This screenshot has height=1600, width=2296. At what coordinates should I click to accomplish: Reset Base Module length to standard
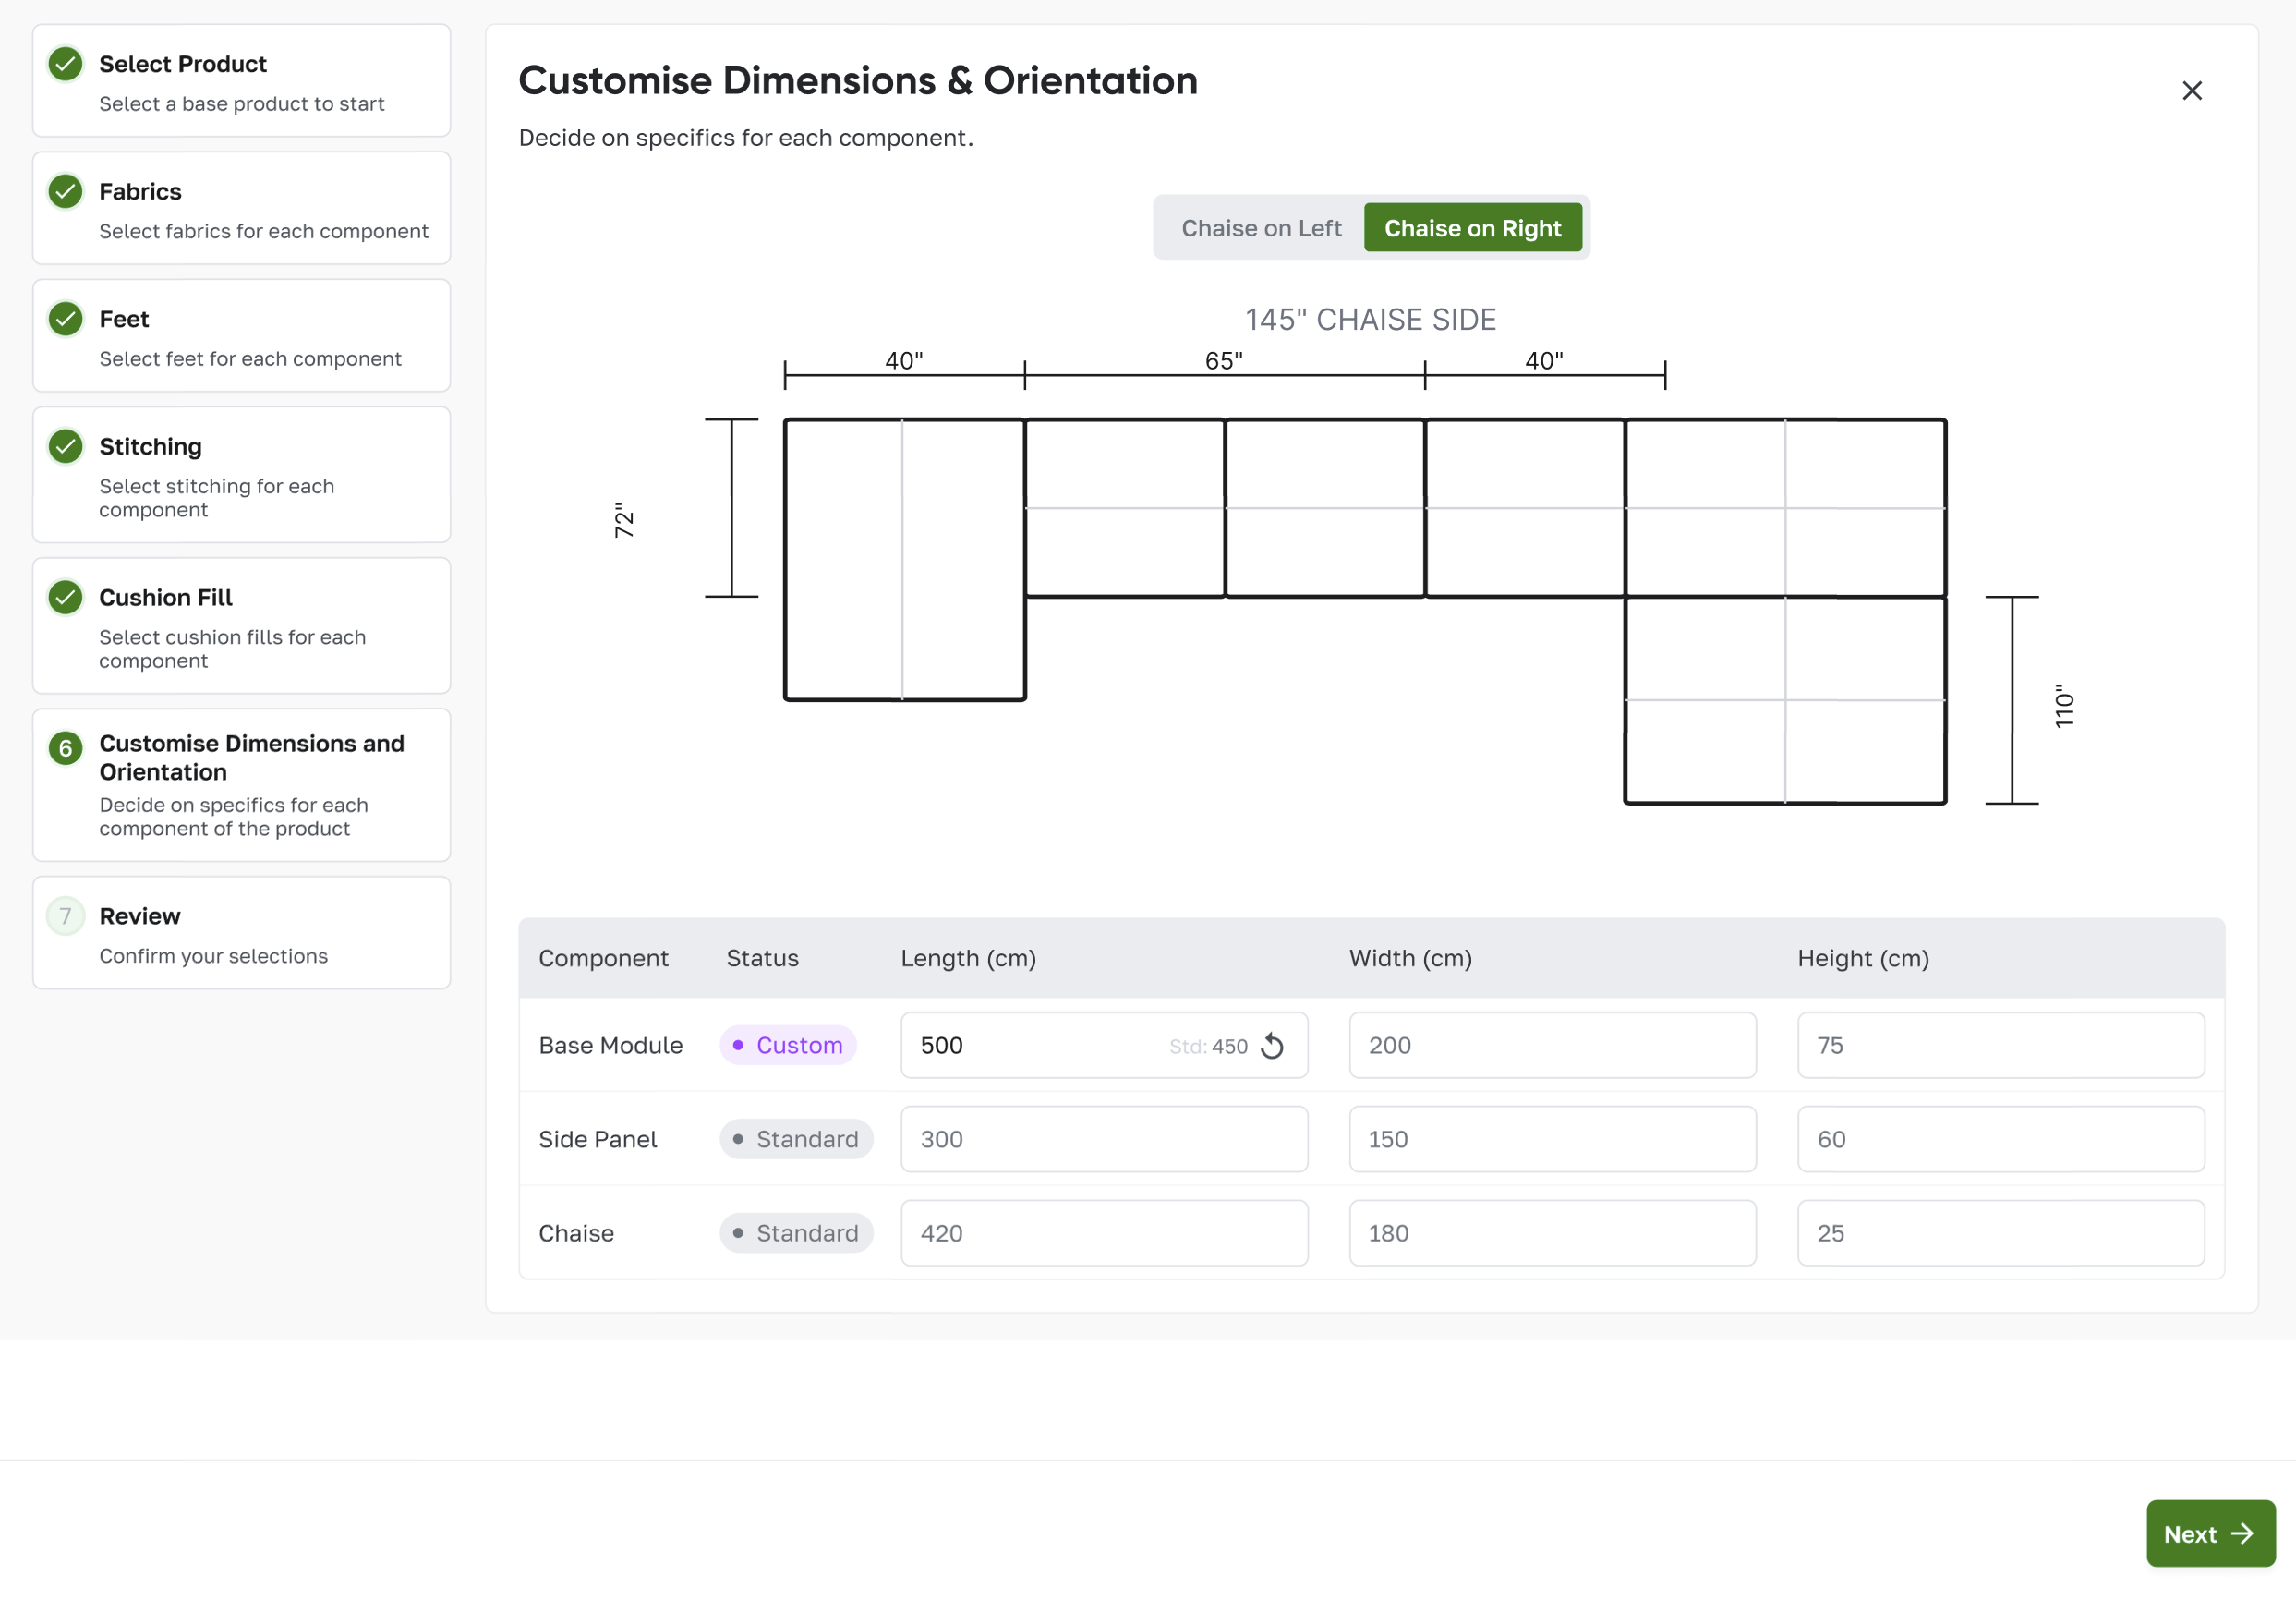coord(1272,1046)
